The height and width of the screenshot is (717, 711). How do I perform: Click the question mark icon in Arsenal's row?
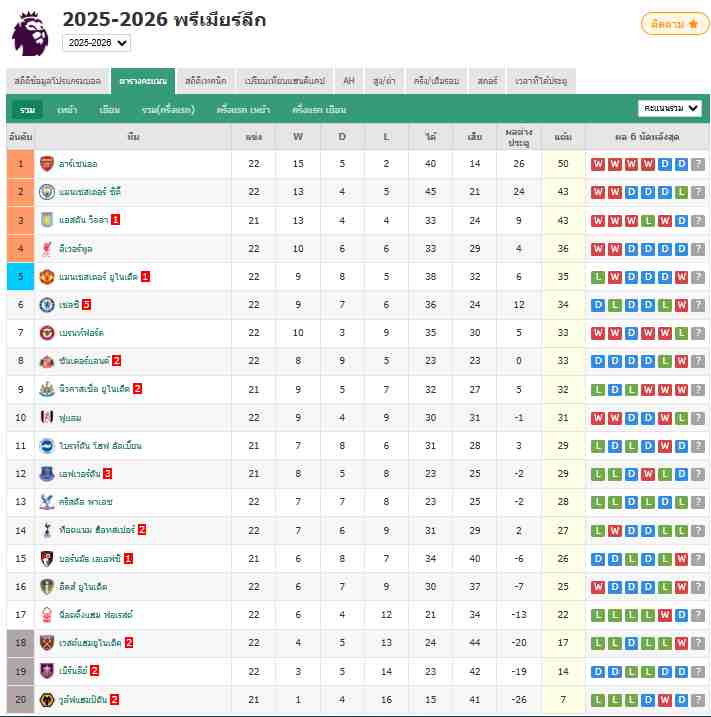[698, 164]
